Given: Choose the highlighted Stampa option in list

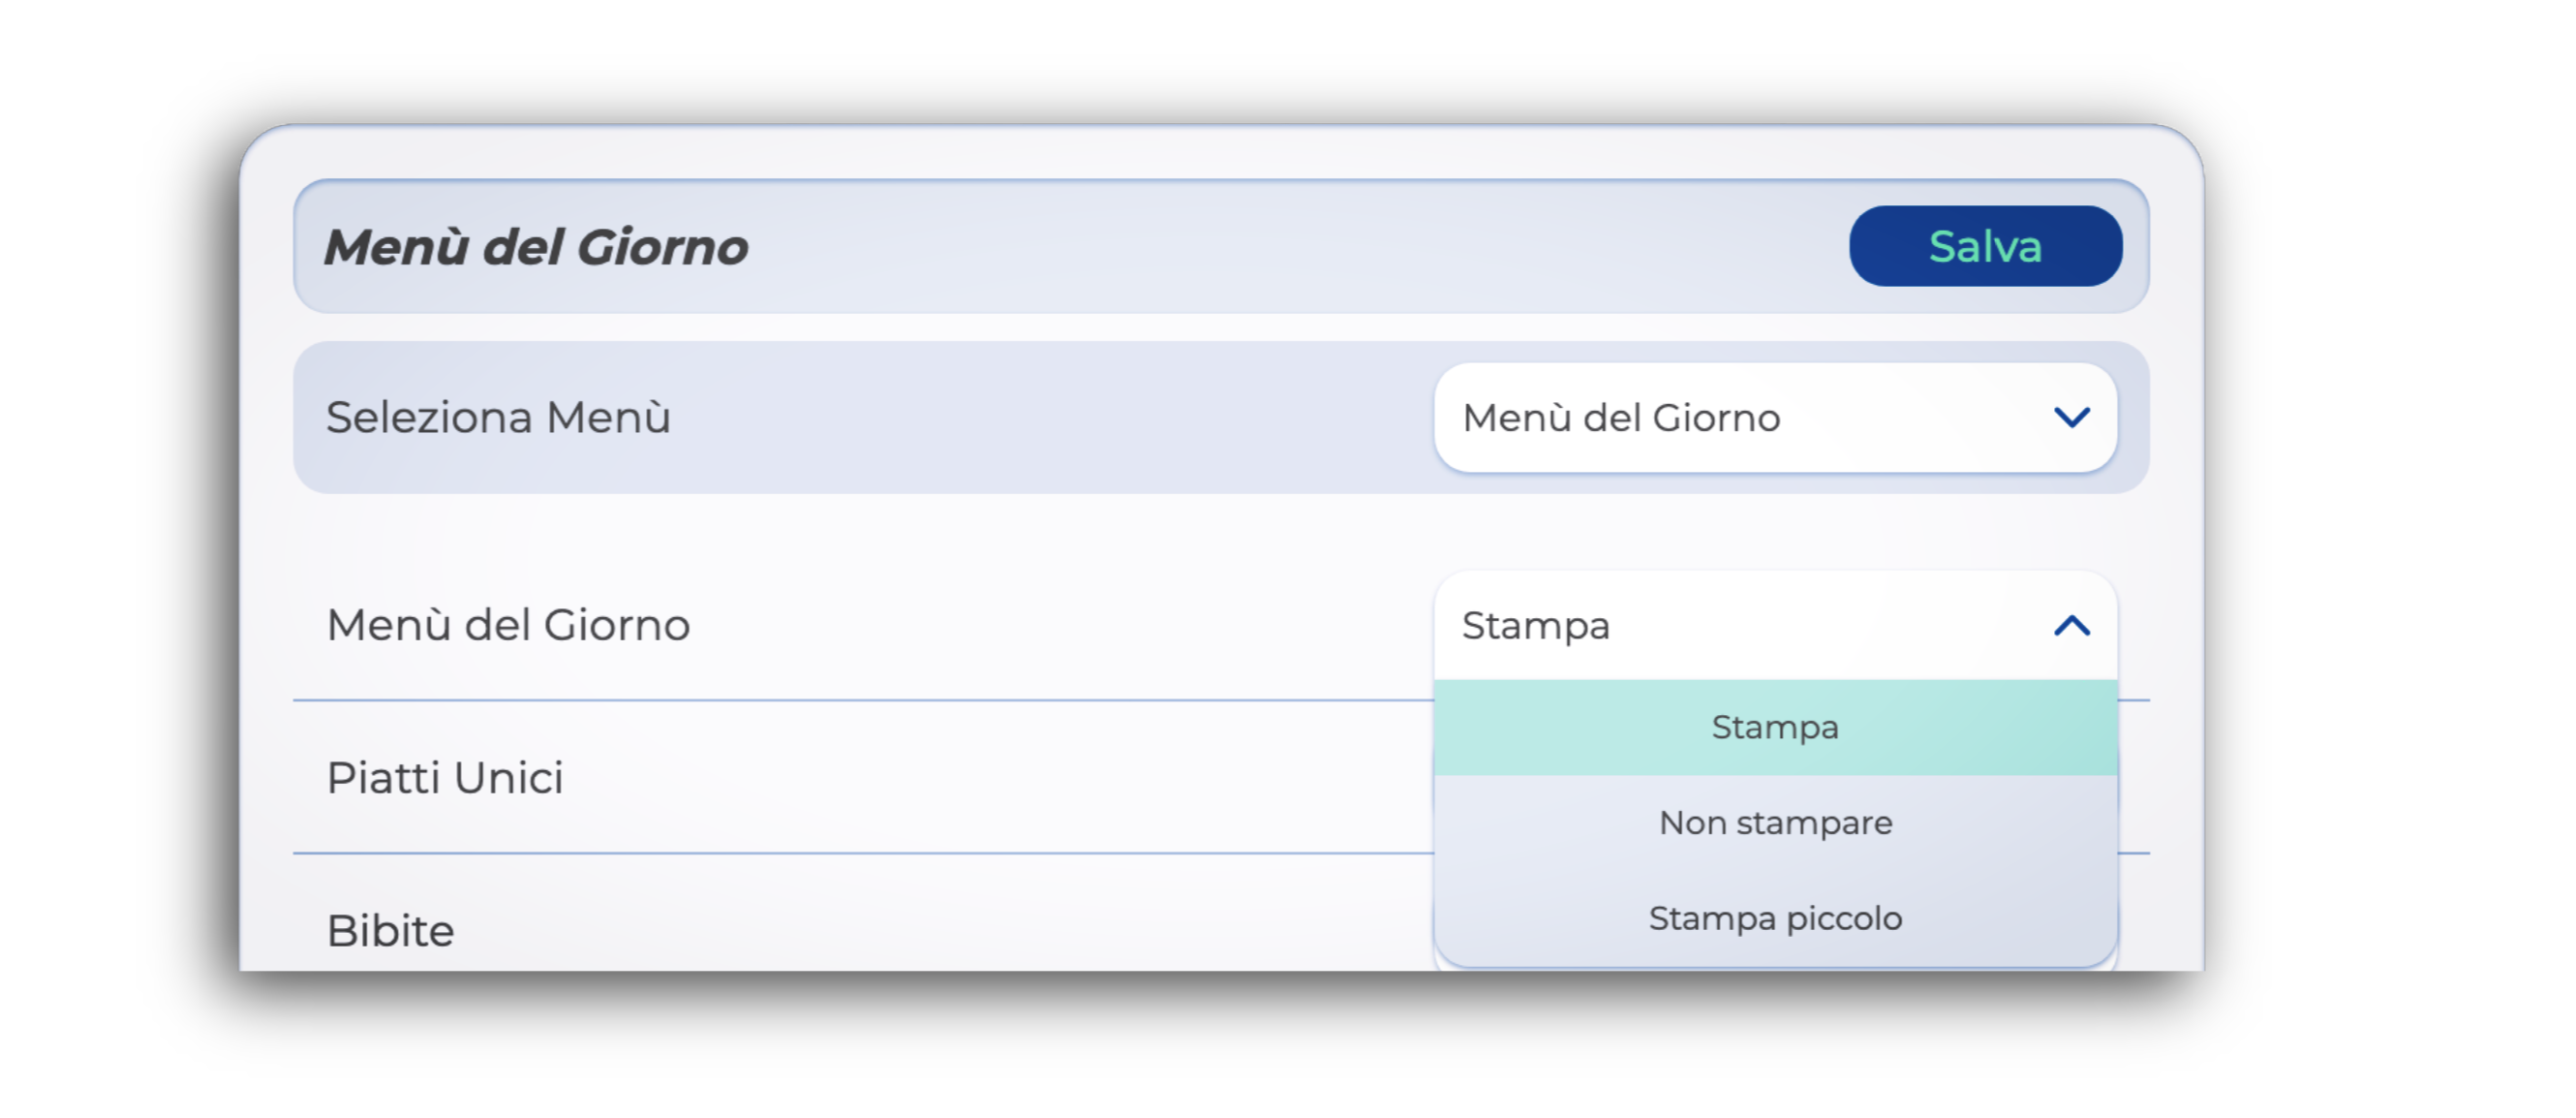Looking at the screenshot, I should pyautogui.click(x=1774, y=727).
